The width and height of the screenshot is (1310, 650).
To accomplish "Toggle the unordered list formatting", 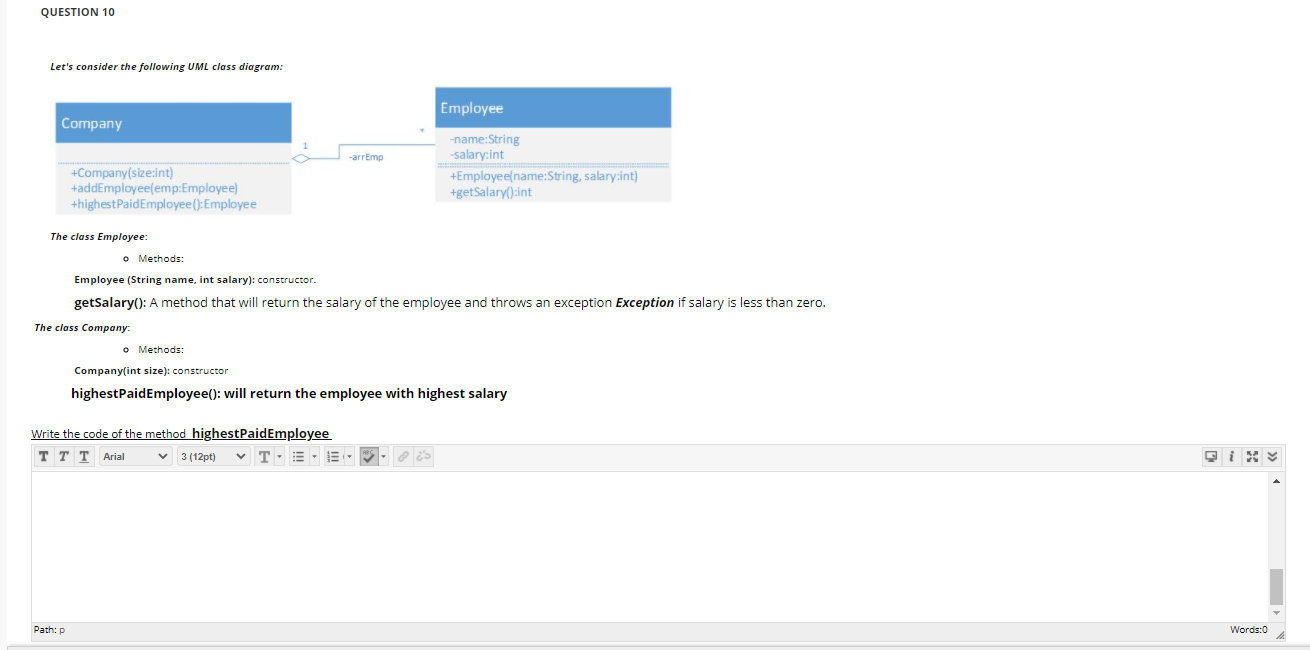I will [x=298, y=457].
